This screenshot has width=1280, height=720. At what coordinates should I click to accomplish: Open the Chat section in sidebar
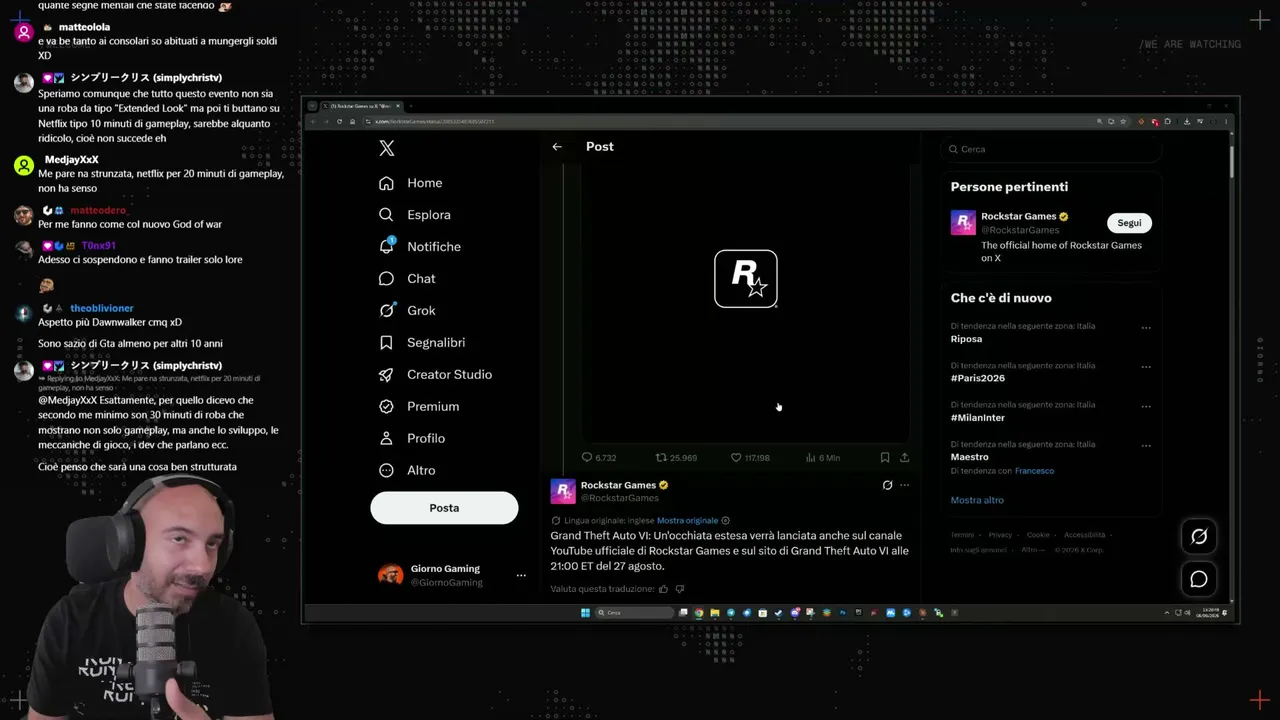407,278
